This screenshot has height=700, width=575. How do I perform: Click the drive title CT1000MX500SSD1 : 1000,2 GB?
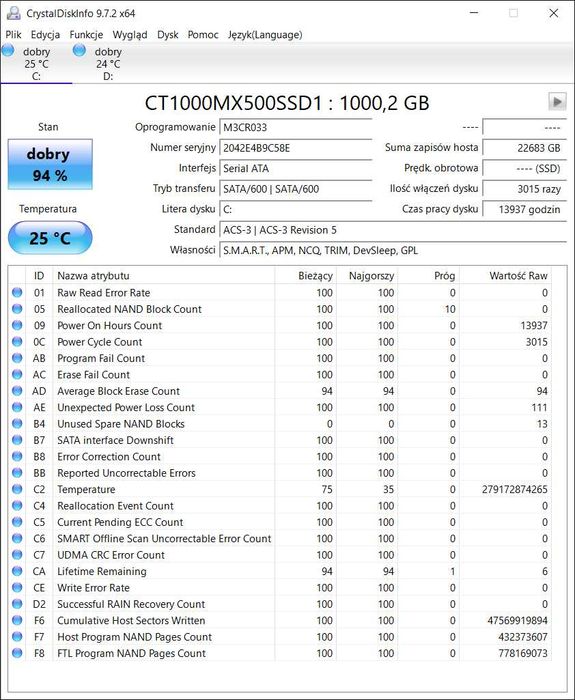click(x=287, y=103)
